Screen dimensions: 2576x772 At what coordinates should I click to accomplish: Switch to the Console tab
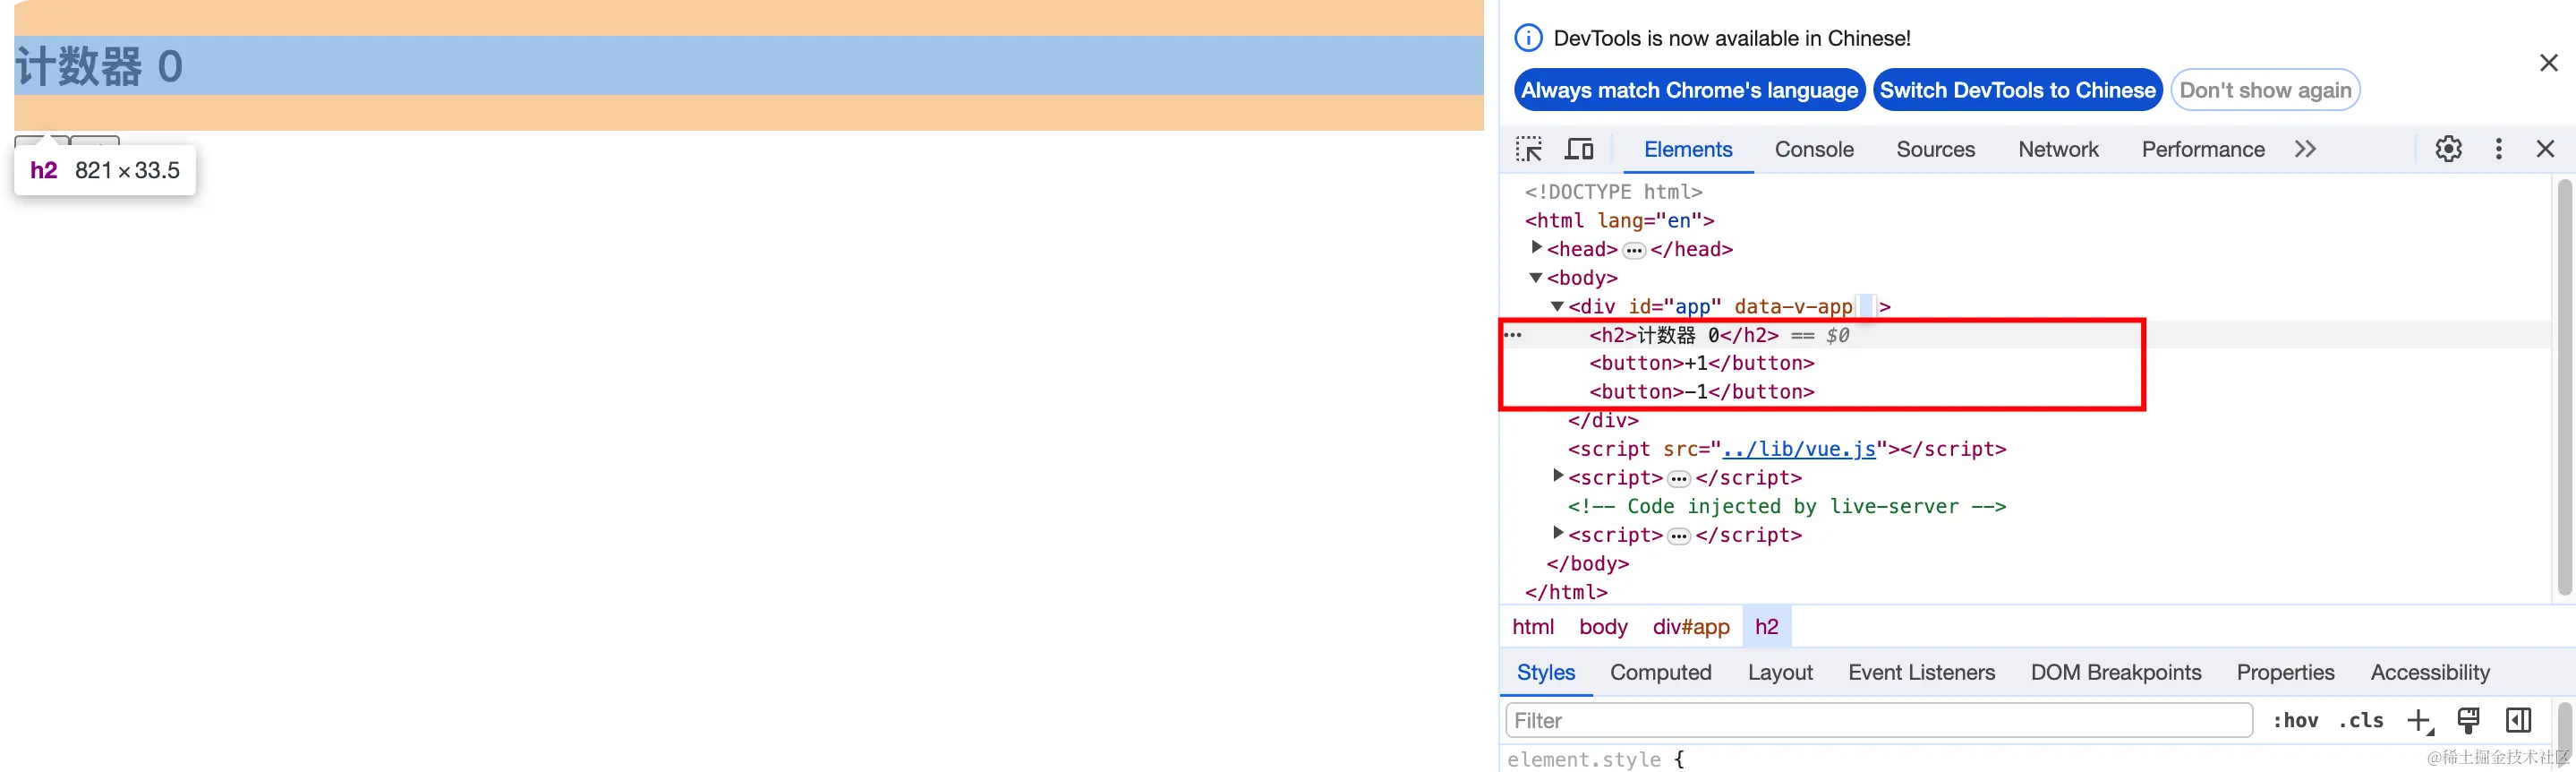1814,149
